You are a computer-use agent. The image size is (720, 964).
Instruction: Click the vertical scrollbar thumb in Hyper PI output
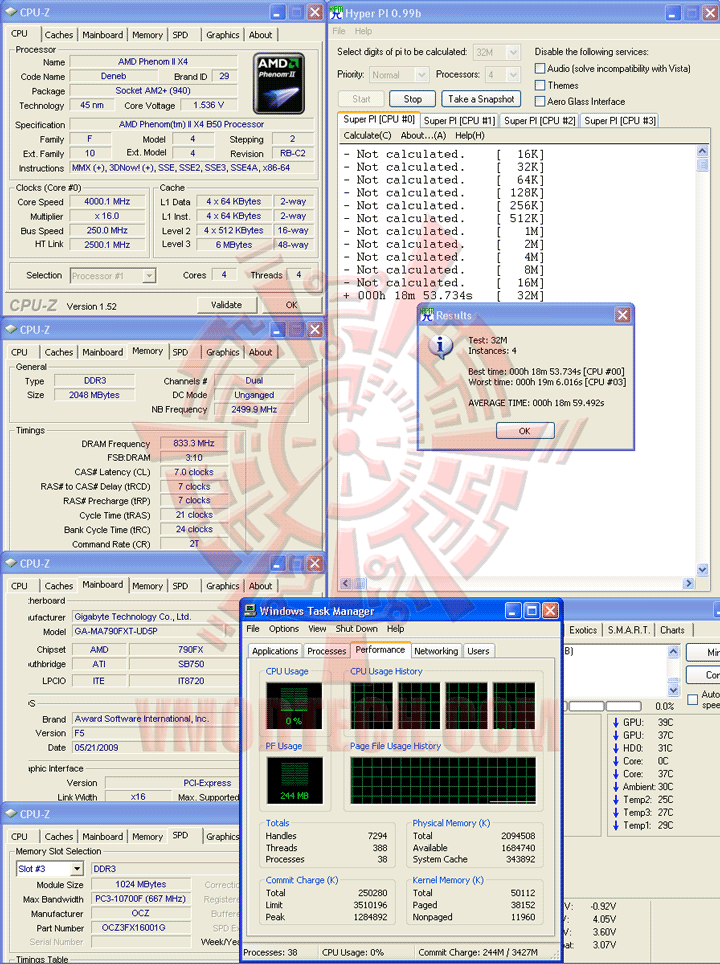[x=703, y=165]
